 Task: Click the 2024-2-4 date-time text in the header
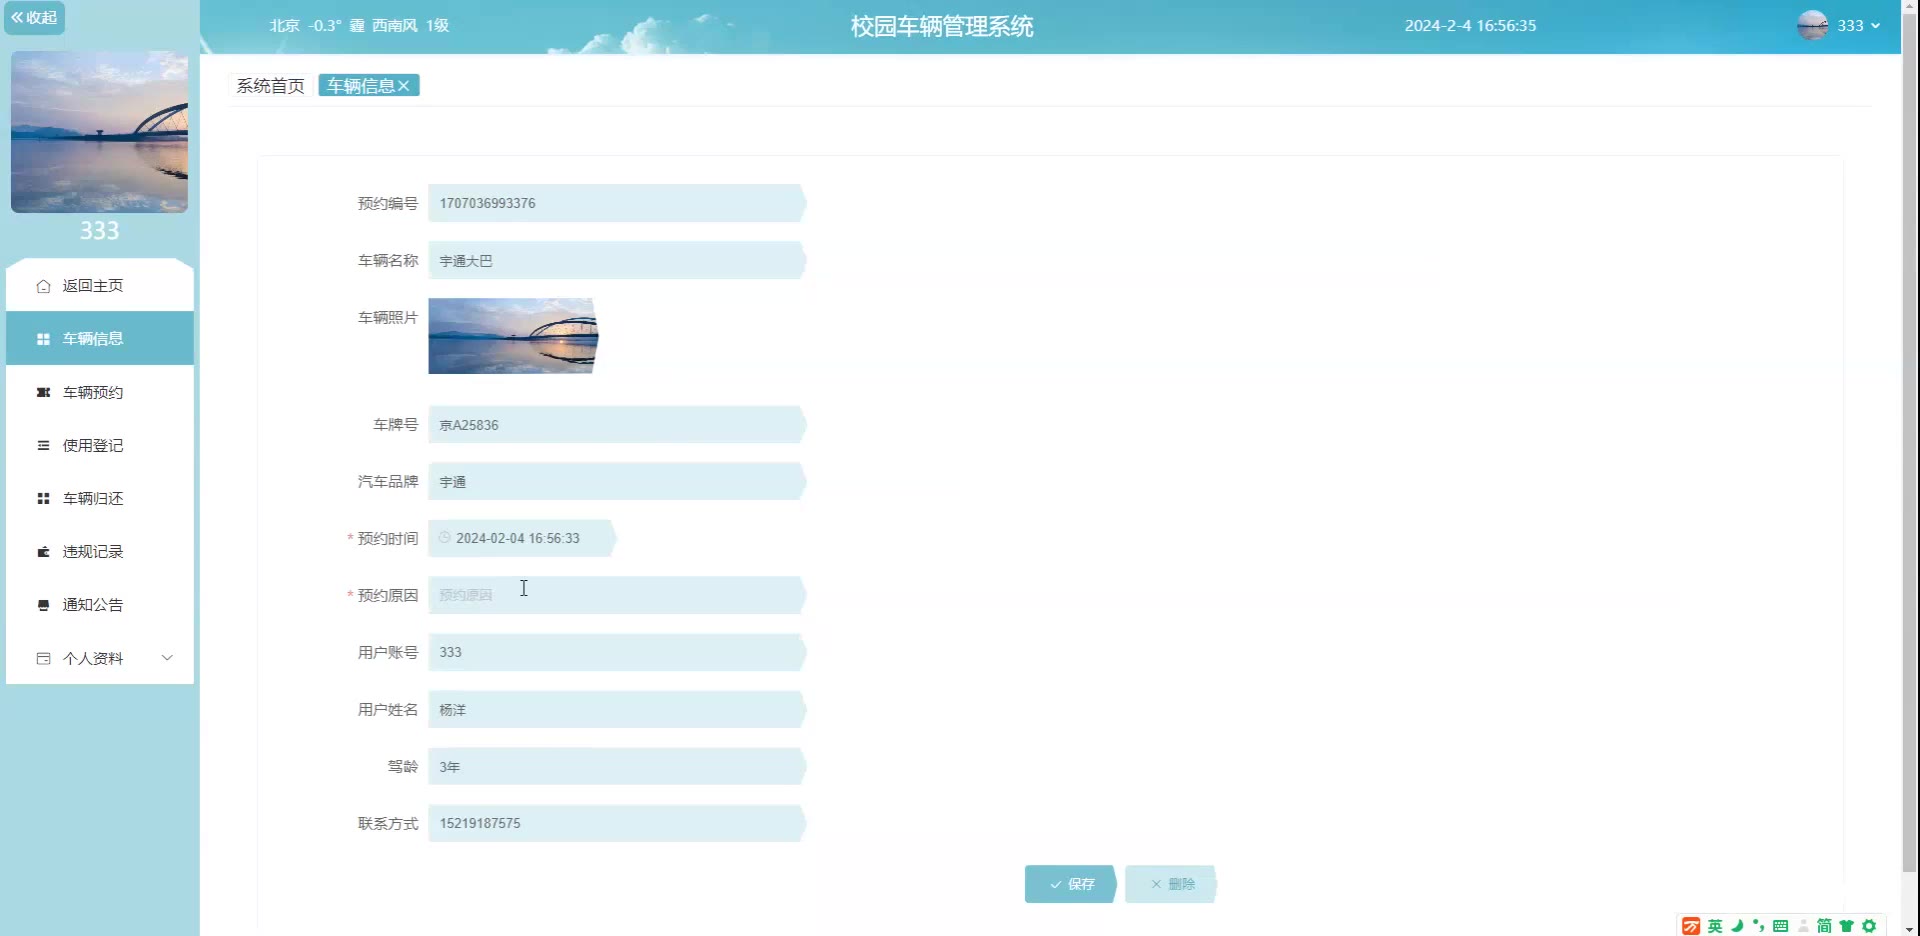coord(1470,26)
